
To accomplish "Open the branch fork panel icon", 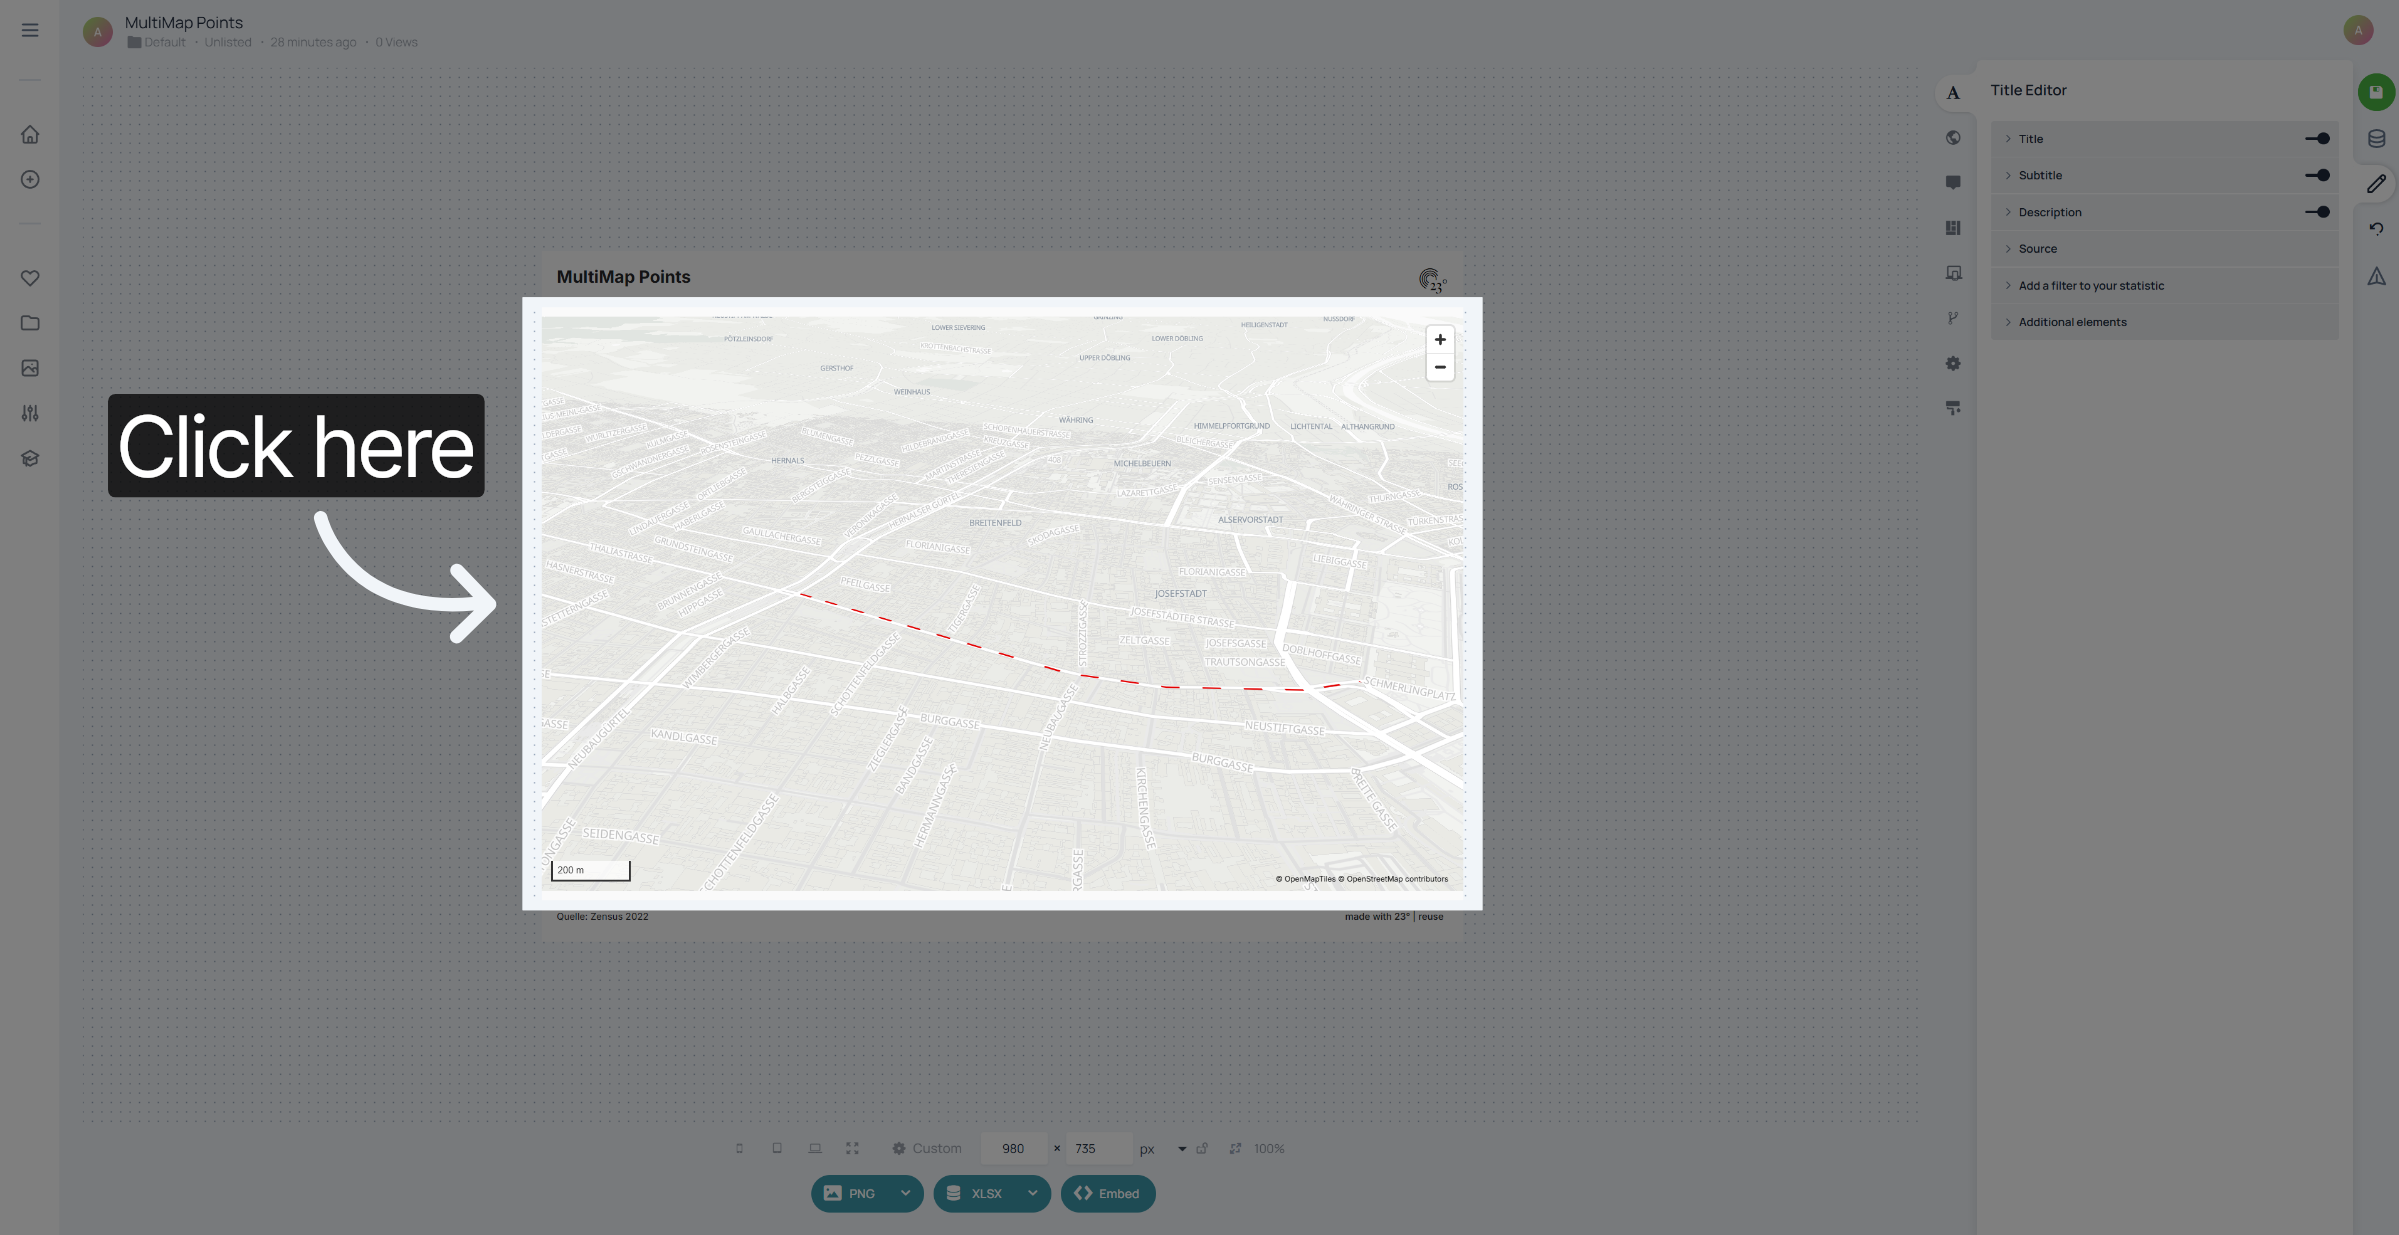I will click(x=1953, y=318).
